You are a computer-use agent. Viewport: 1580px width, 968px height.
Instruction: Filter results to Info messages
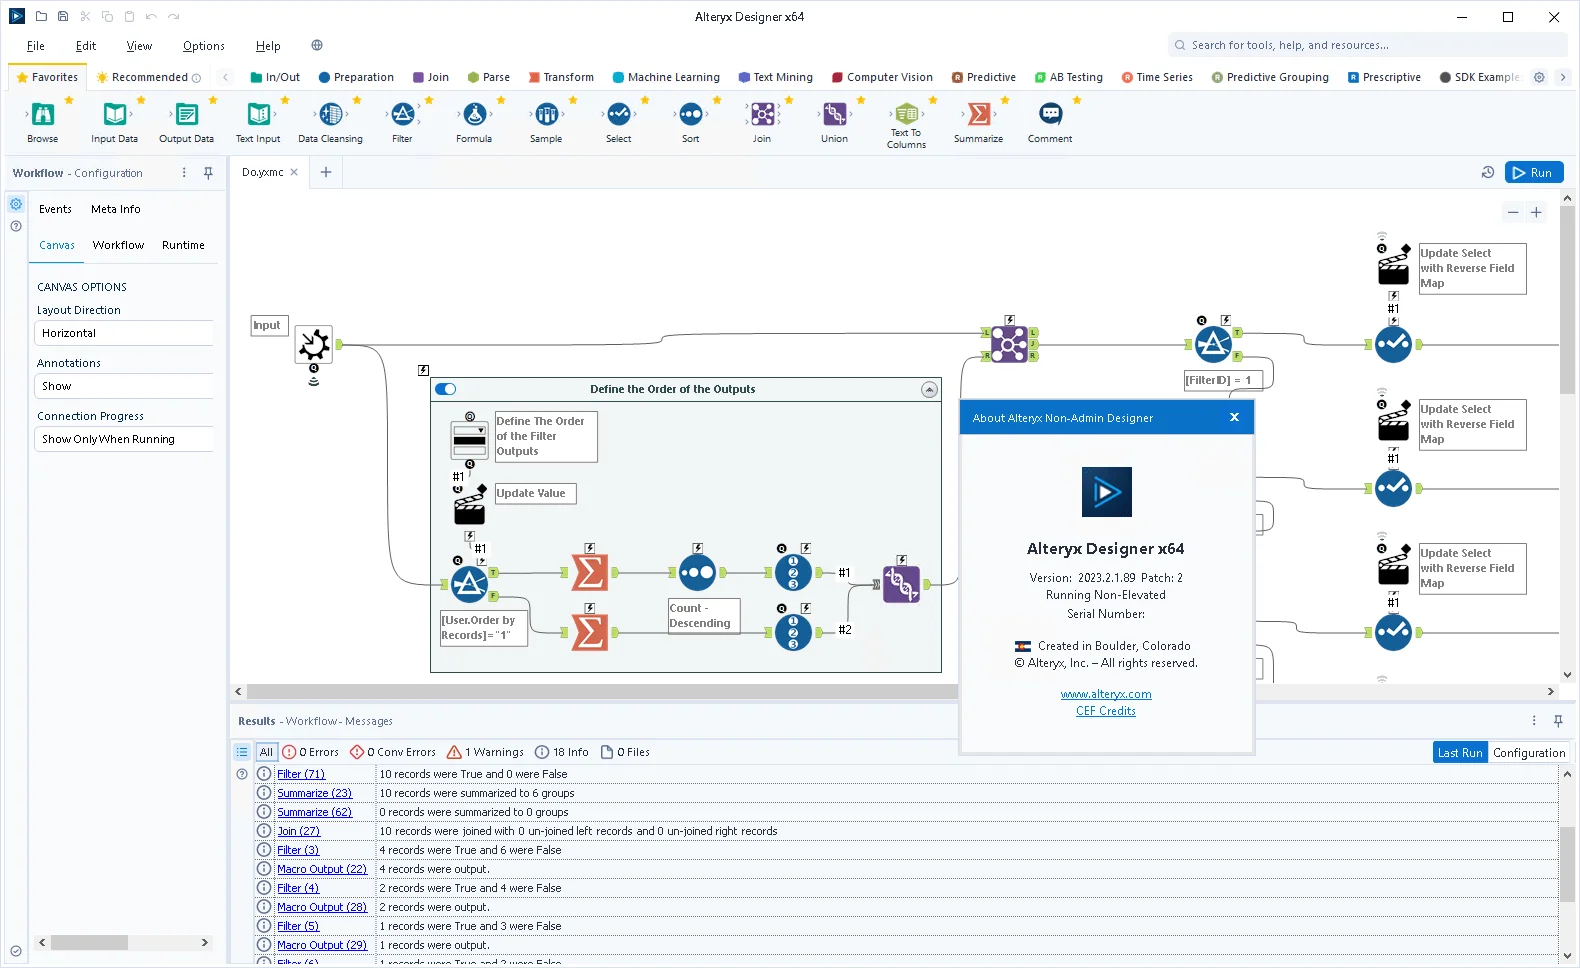[561, 752]
